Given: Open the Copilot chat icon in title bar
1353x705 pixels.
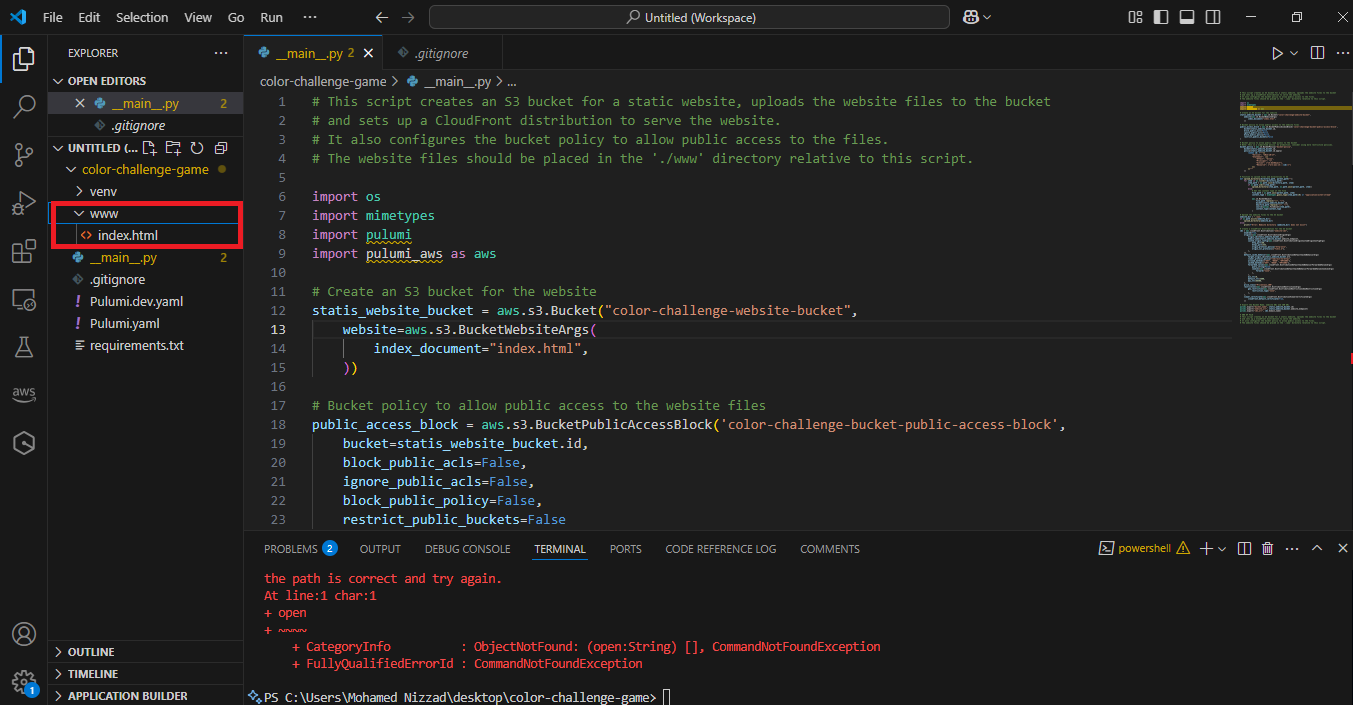Looking at the screenshot, I should (x=970, y=17).
